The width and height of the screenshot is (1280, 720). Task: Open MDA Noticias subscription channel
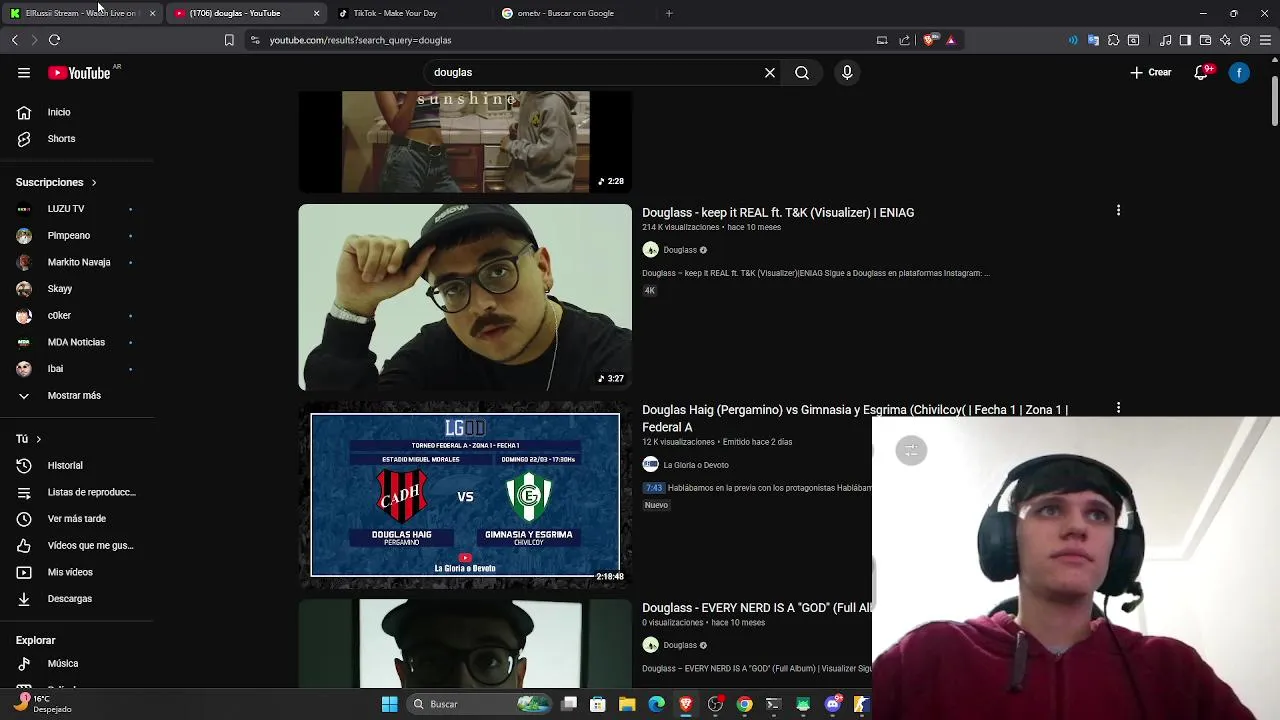pos(76,342)
